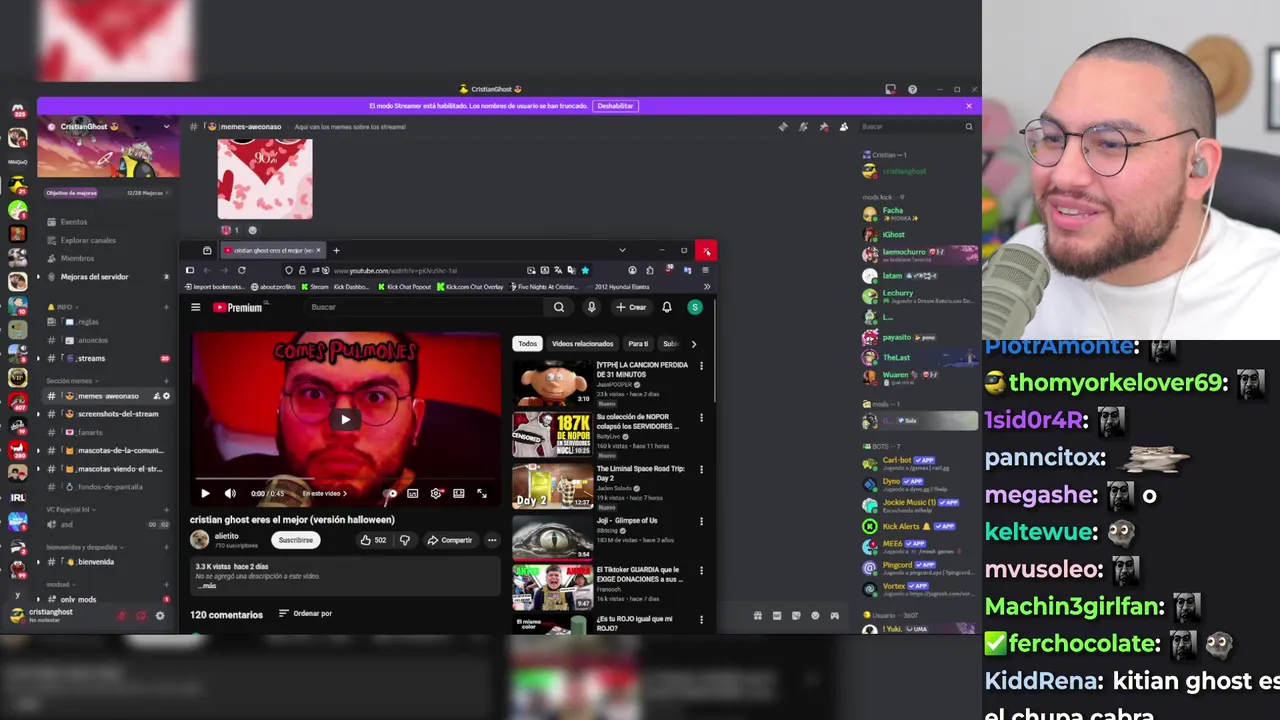Open the CristianGhost server dropdown
This screenshot has width=1280, height=720.
point(166,127)
